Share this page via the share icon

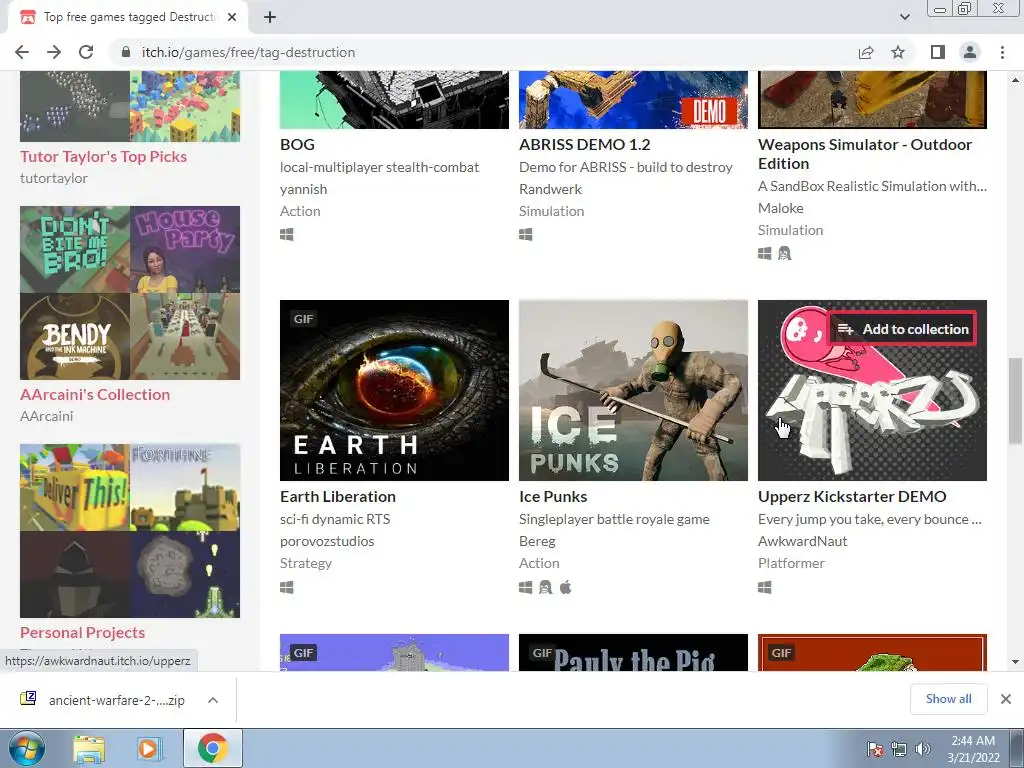click(x=866, y=52)
